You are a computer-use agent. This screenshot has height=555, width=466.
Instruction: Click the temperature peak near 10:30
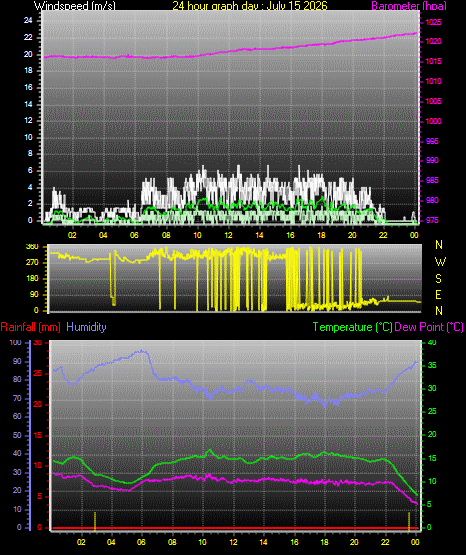tap(209, 450)
